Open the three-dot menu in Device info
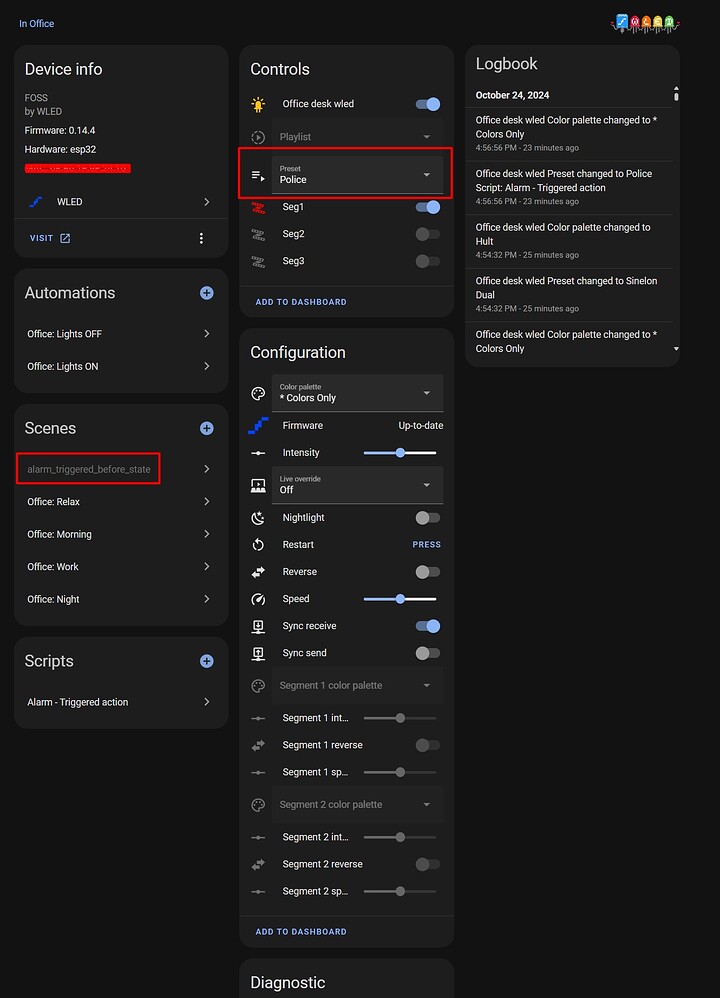The height and width of the screenshot is (998, 720). tap(201, 238)
